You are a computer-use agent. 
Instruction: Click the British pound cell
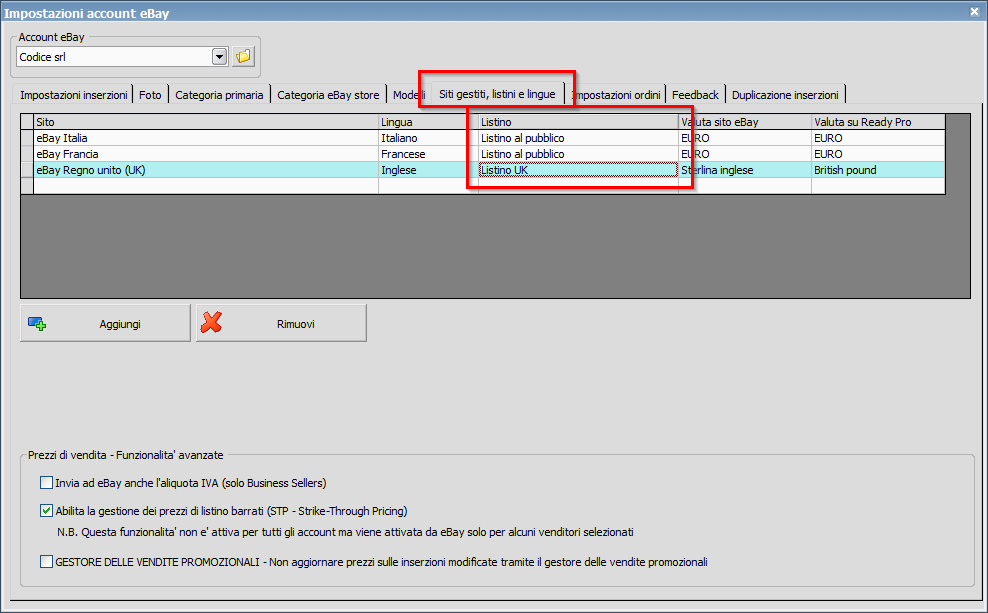878,170
